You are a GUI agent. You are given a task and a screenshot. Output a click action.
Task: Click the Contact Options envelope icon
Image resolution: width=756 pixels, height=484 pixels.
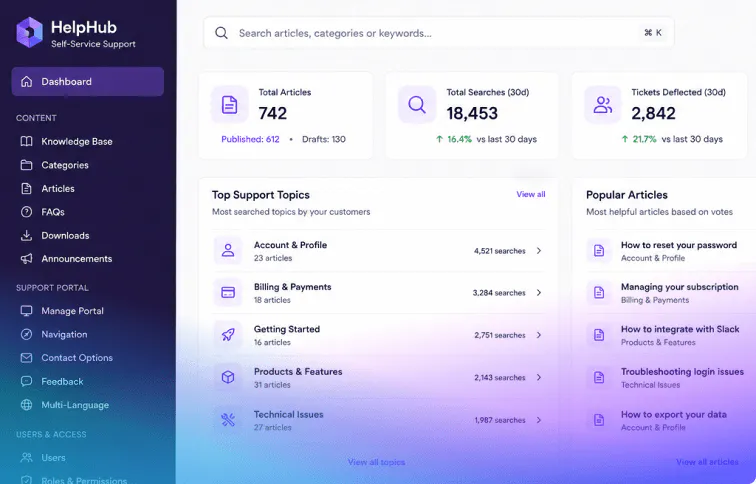tap(27, 358)
